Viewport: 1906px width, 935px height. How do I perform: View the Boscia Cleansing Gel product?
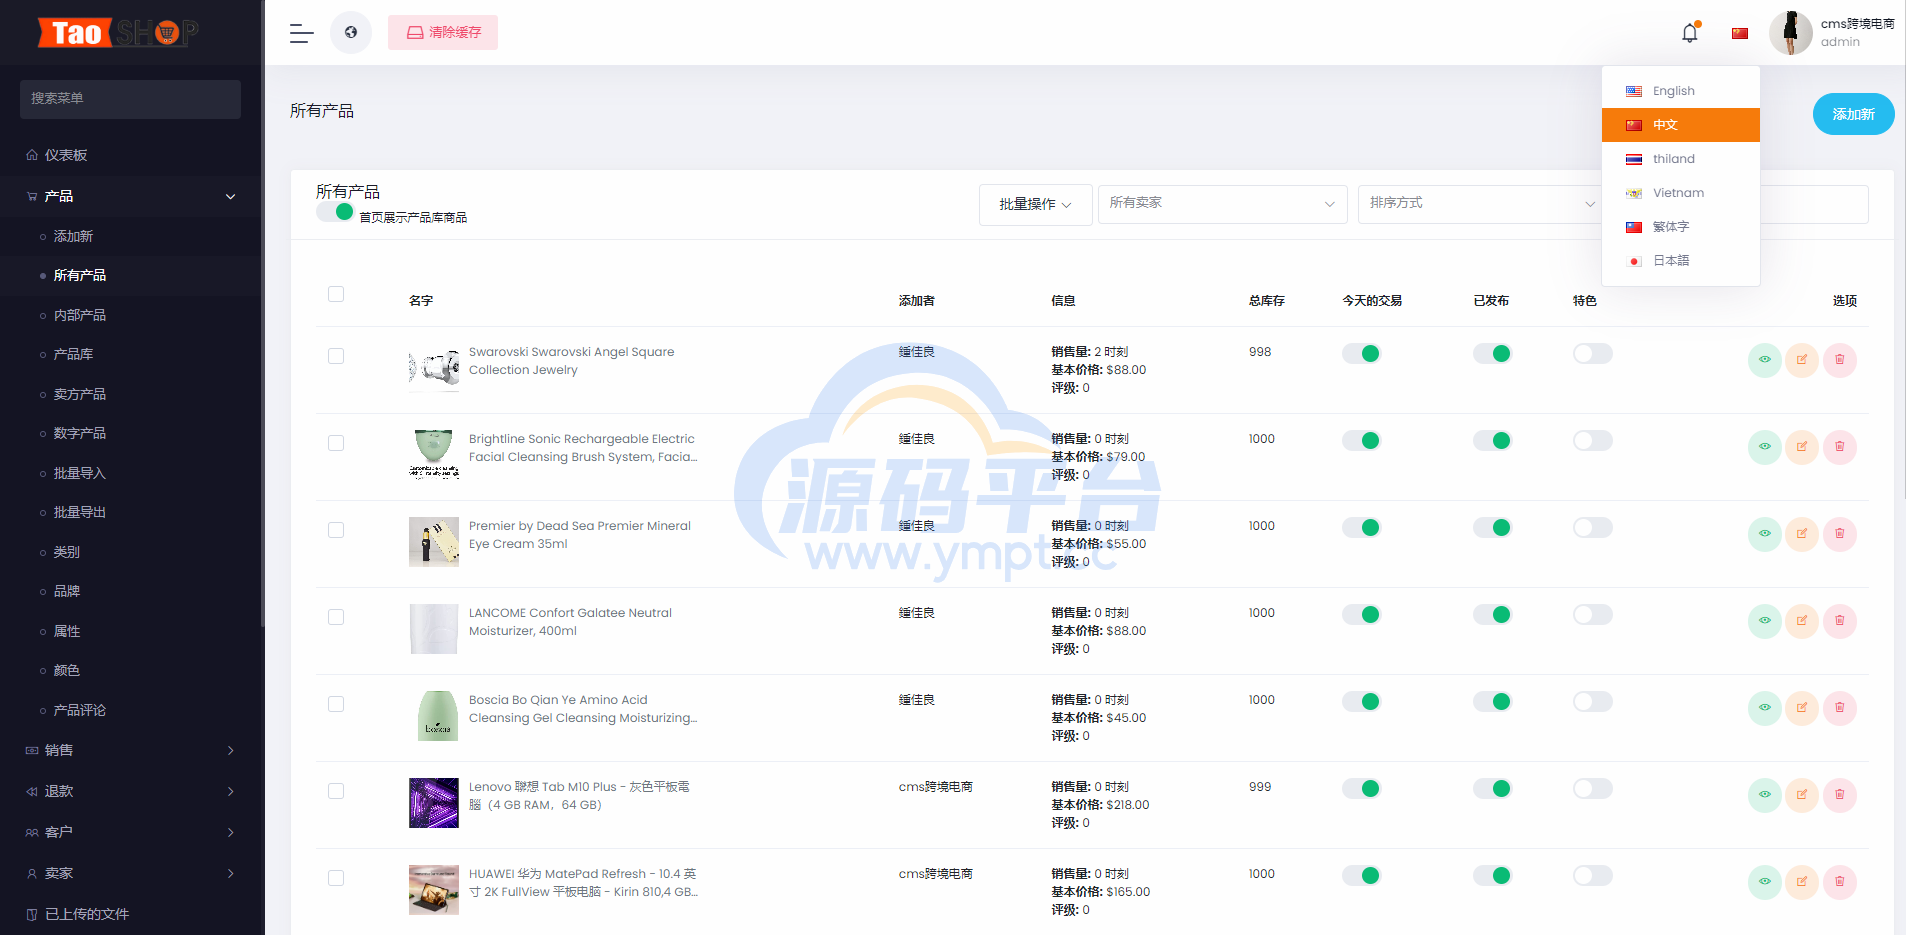tap(1765, 708)
